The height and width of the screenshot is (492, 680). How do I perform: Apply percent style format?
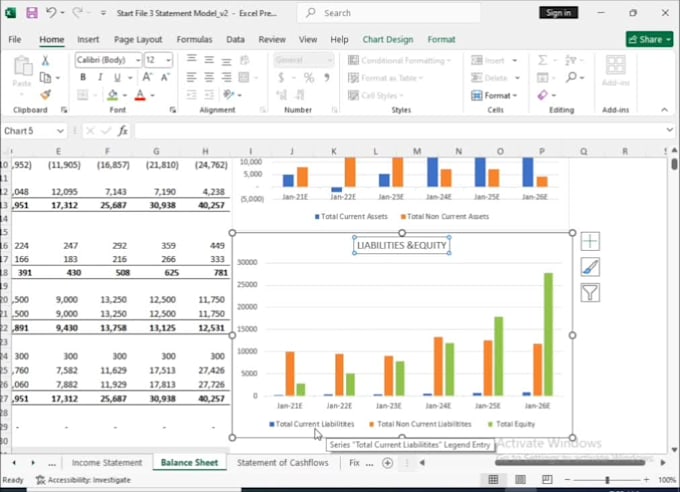pos(309,78)
